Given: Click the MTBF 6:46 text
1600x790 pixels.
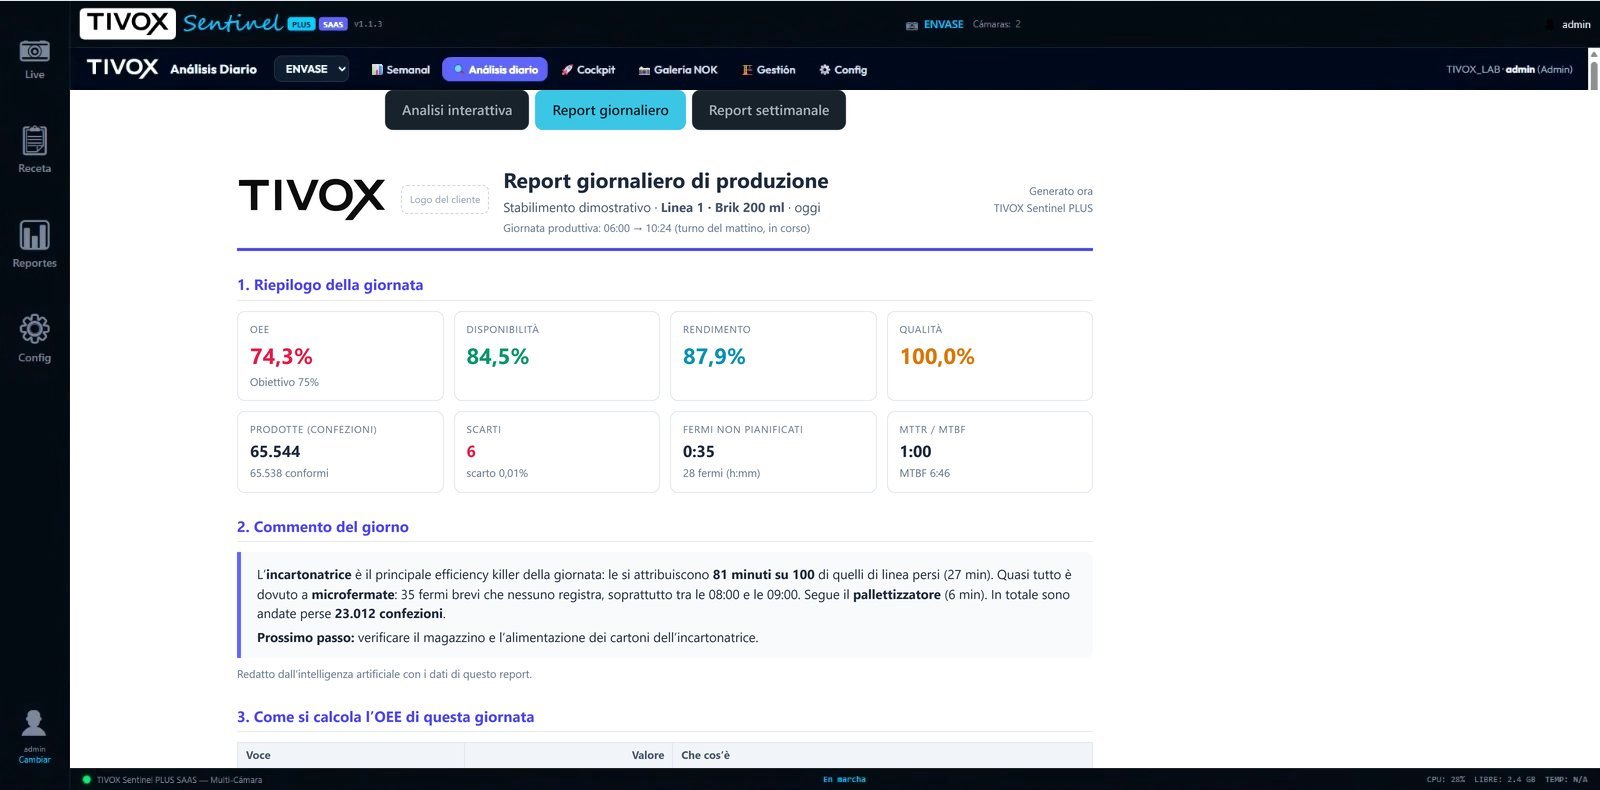Looking at the screenshot, I should [925, 474].
